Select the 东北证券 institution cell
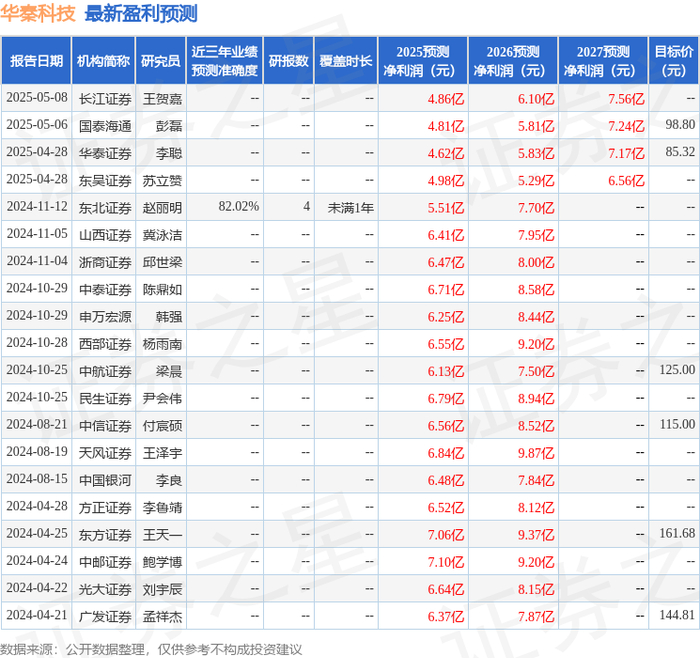The image size is (700, 658). tap(105, 208)
